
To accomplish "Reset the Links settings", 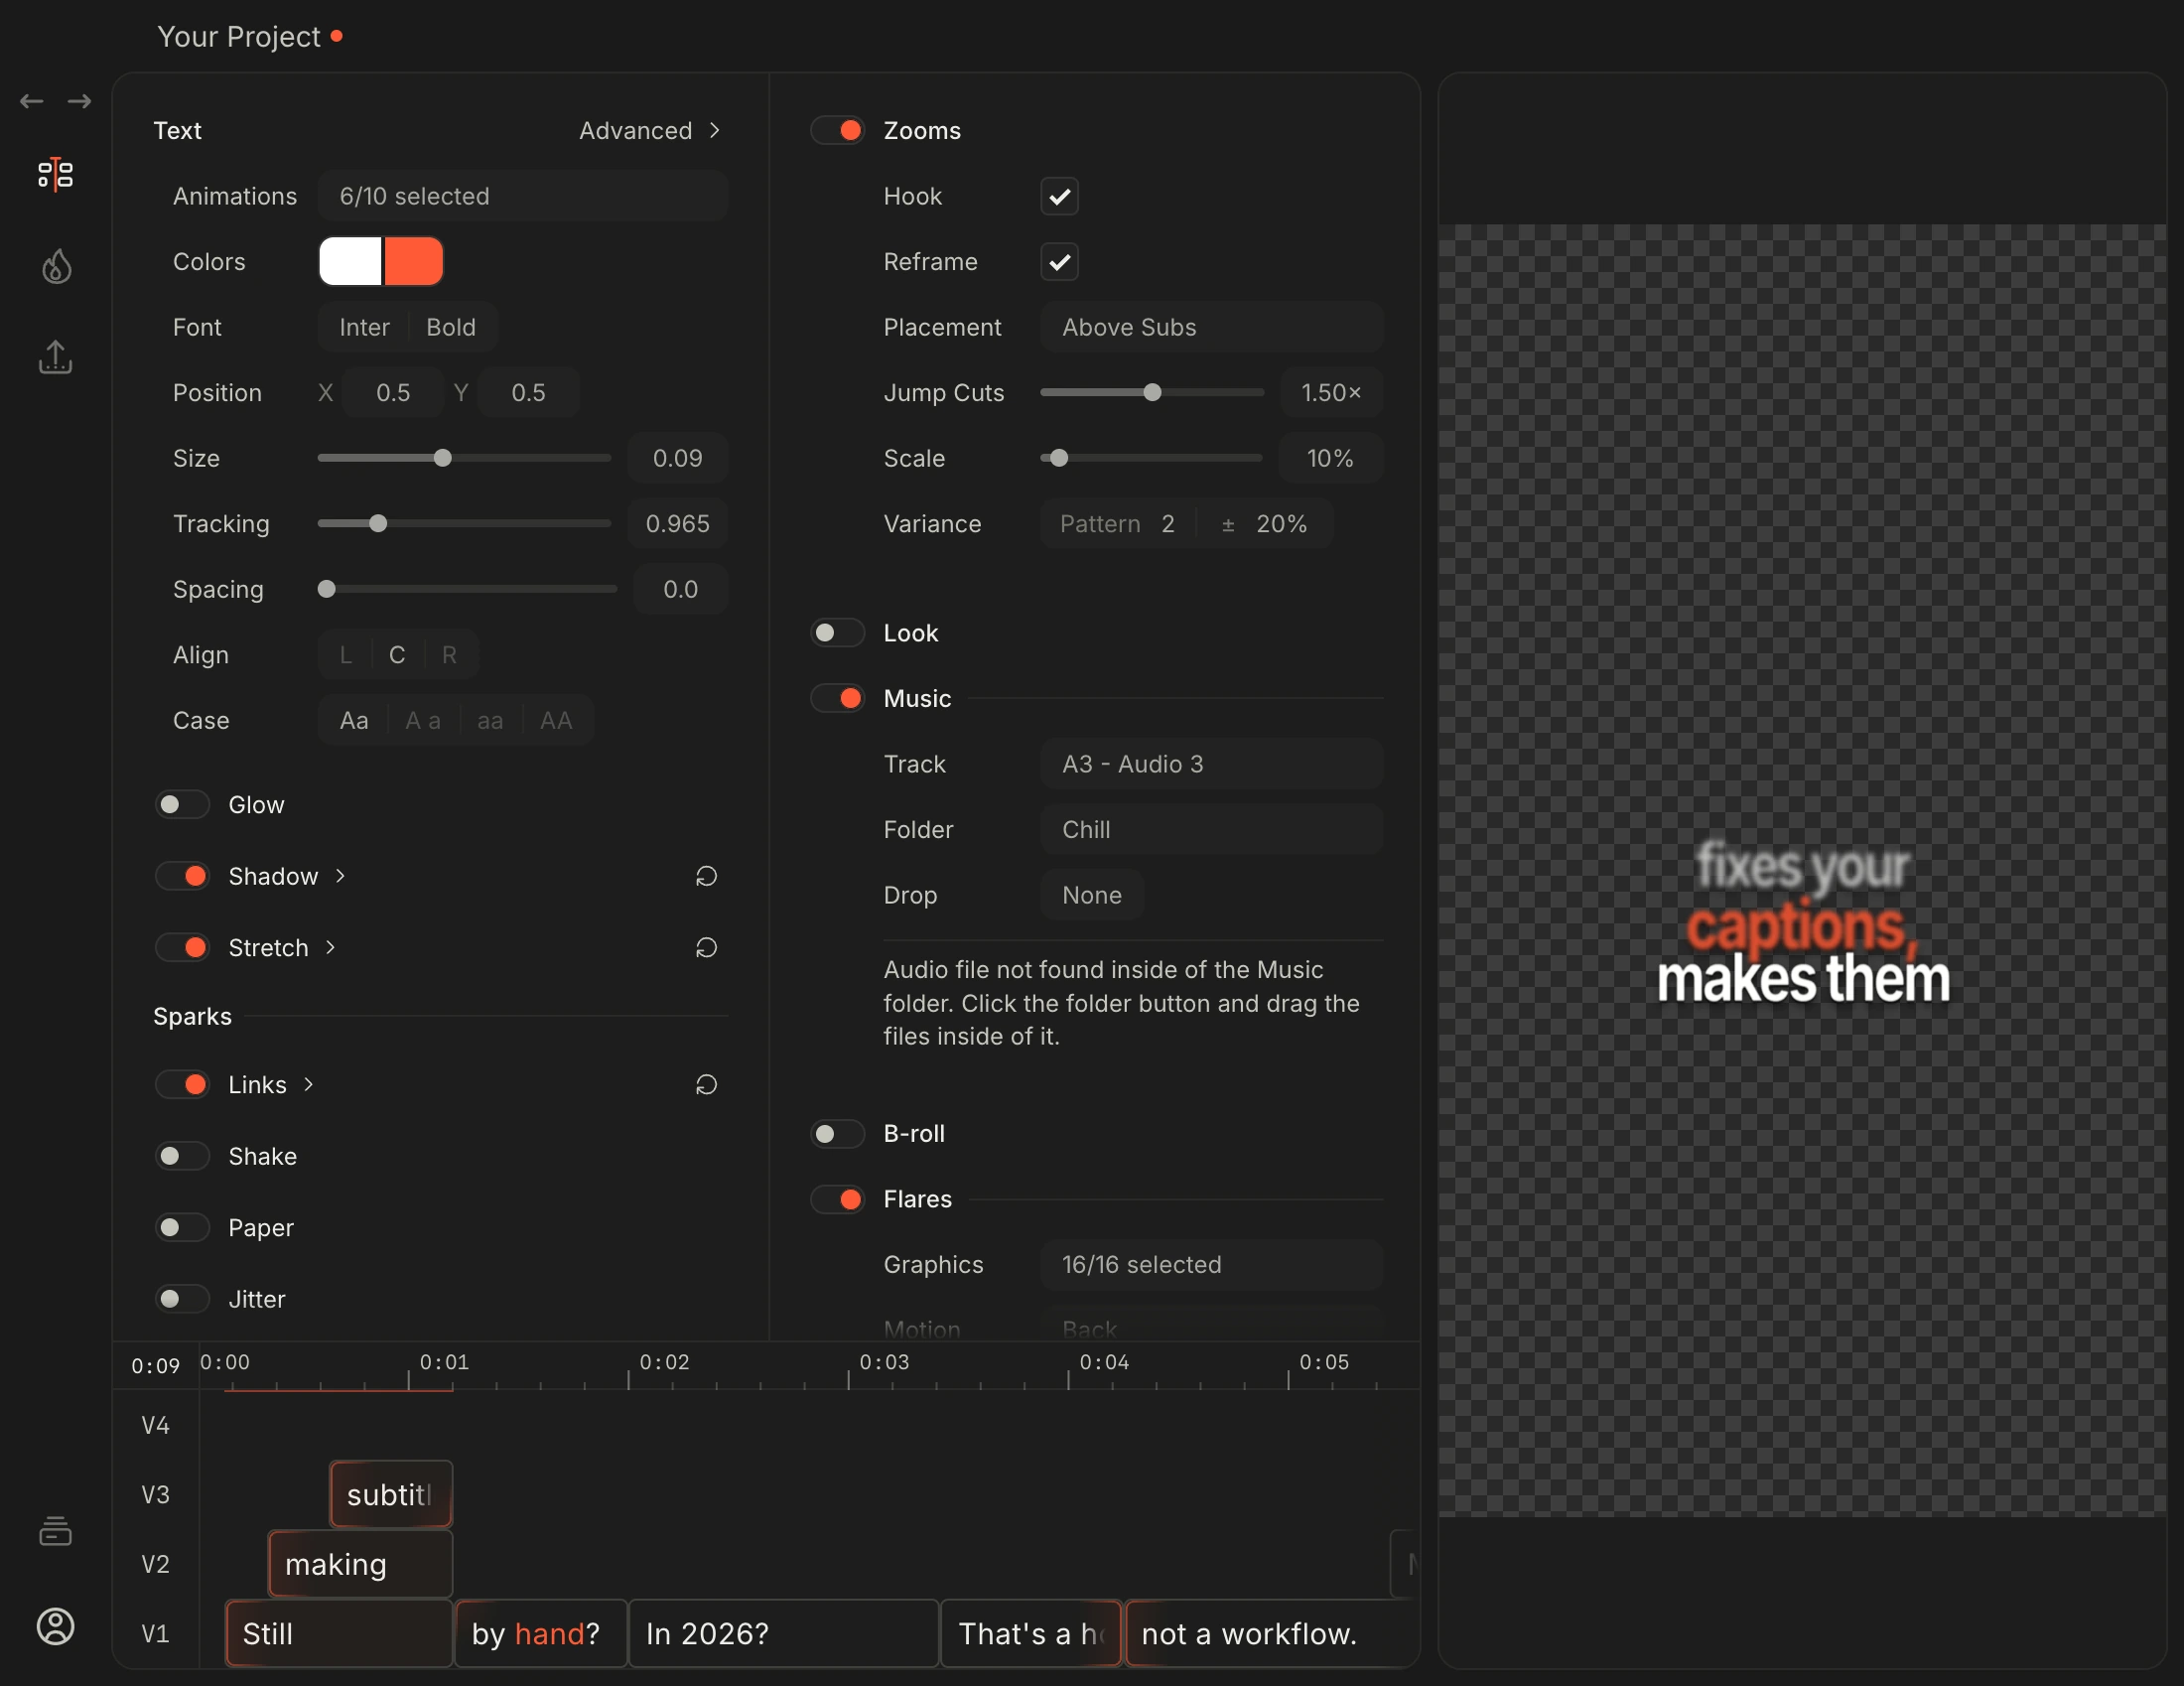I will (x=706, y=1085).
